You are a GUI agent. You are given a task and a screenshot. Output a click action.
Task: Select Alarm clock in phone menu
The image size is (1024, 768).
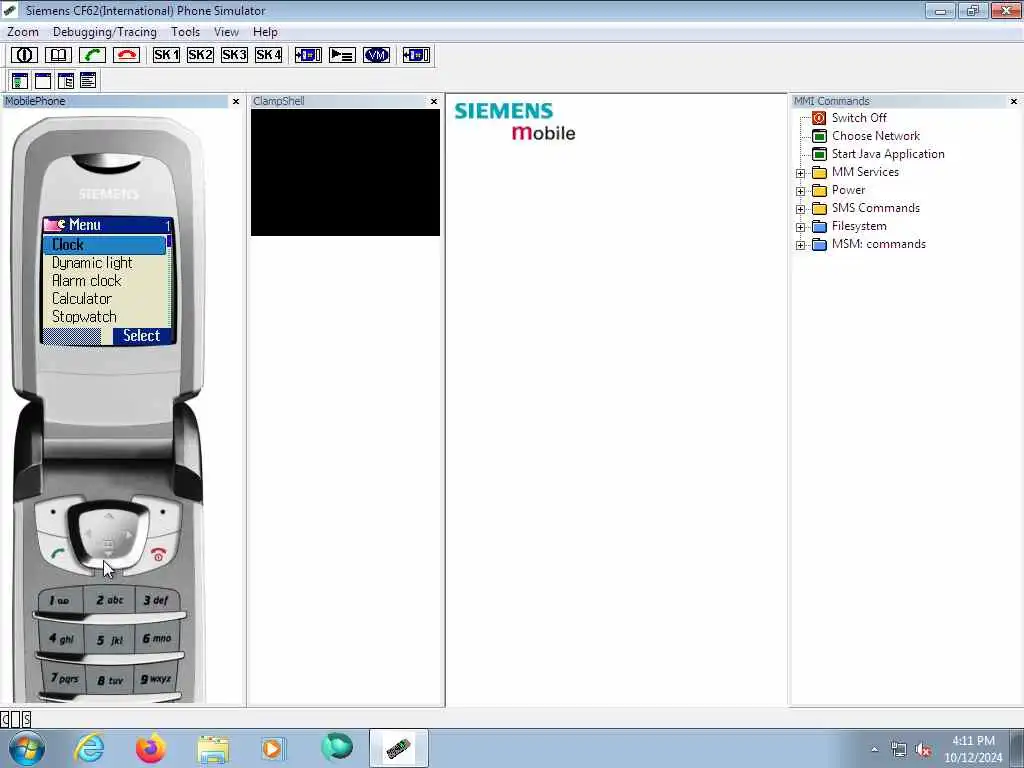click(x=104, y=281)
